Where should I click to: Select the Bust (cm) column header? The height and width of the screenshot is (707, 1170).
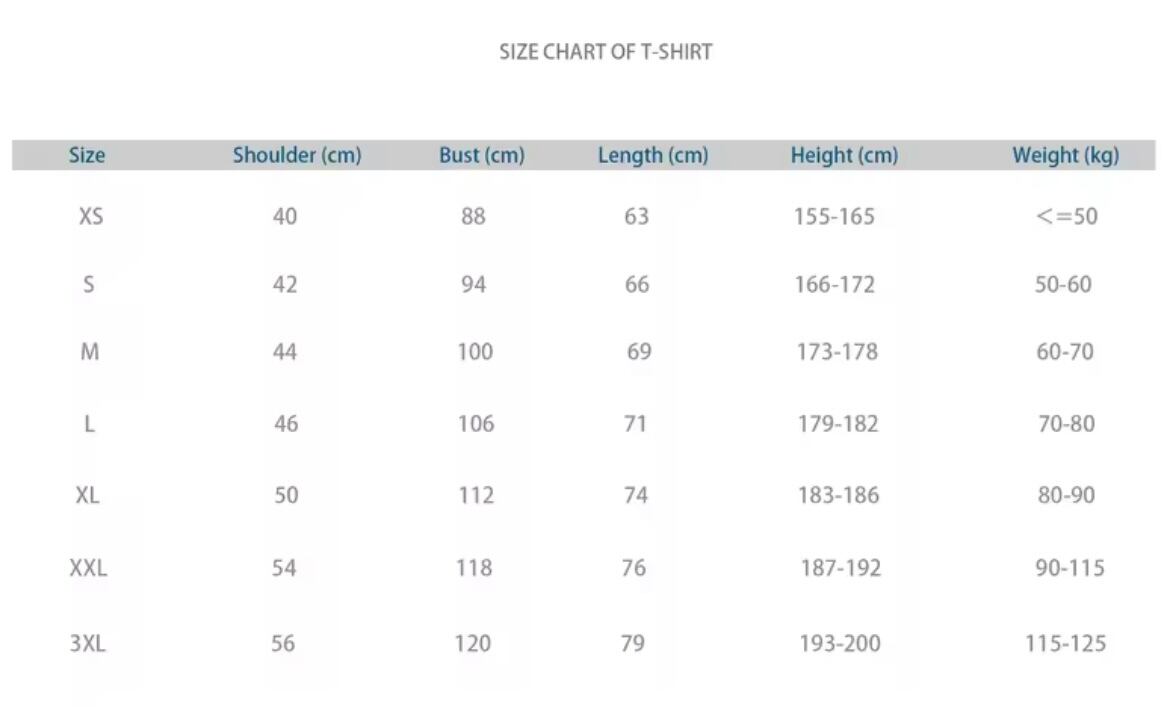pos(481,155)
